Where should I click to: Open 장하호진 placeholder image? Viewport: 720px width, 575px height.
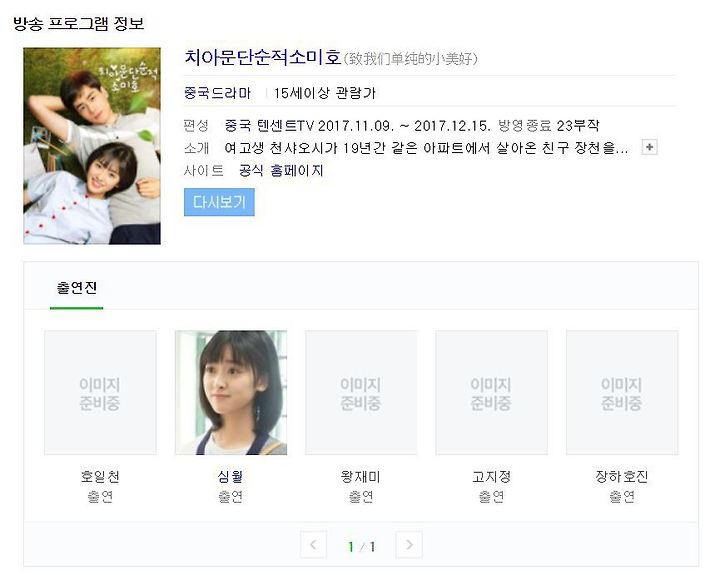tap(622, 393)
